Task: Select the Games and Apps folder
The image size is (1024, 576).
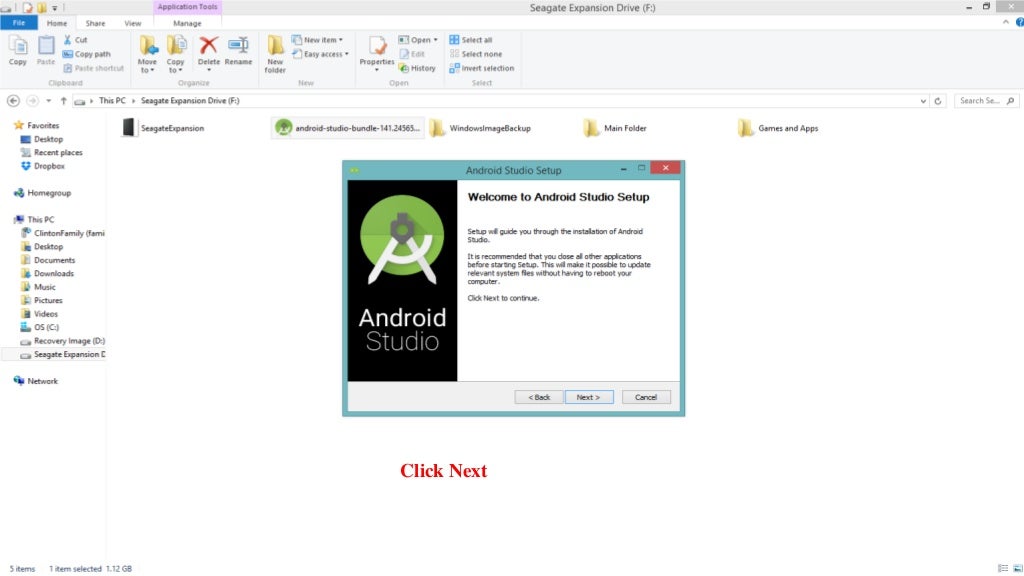Action: click(778, 128)
